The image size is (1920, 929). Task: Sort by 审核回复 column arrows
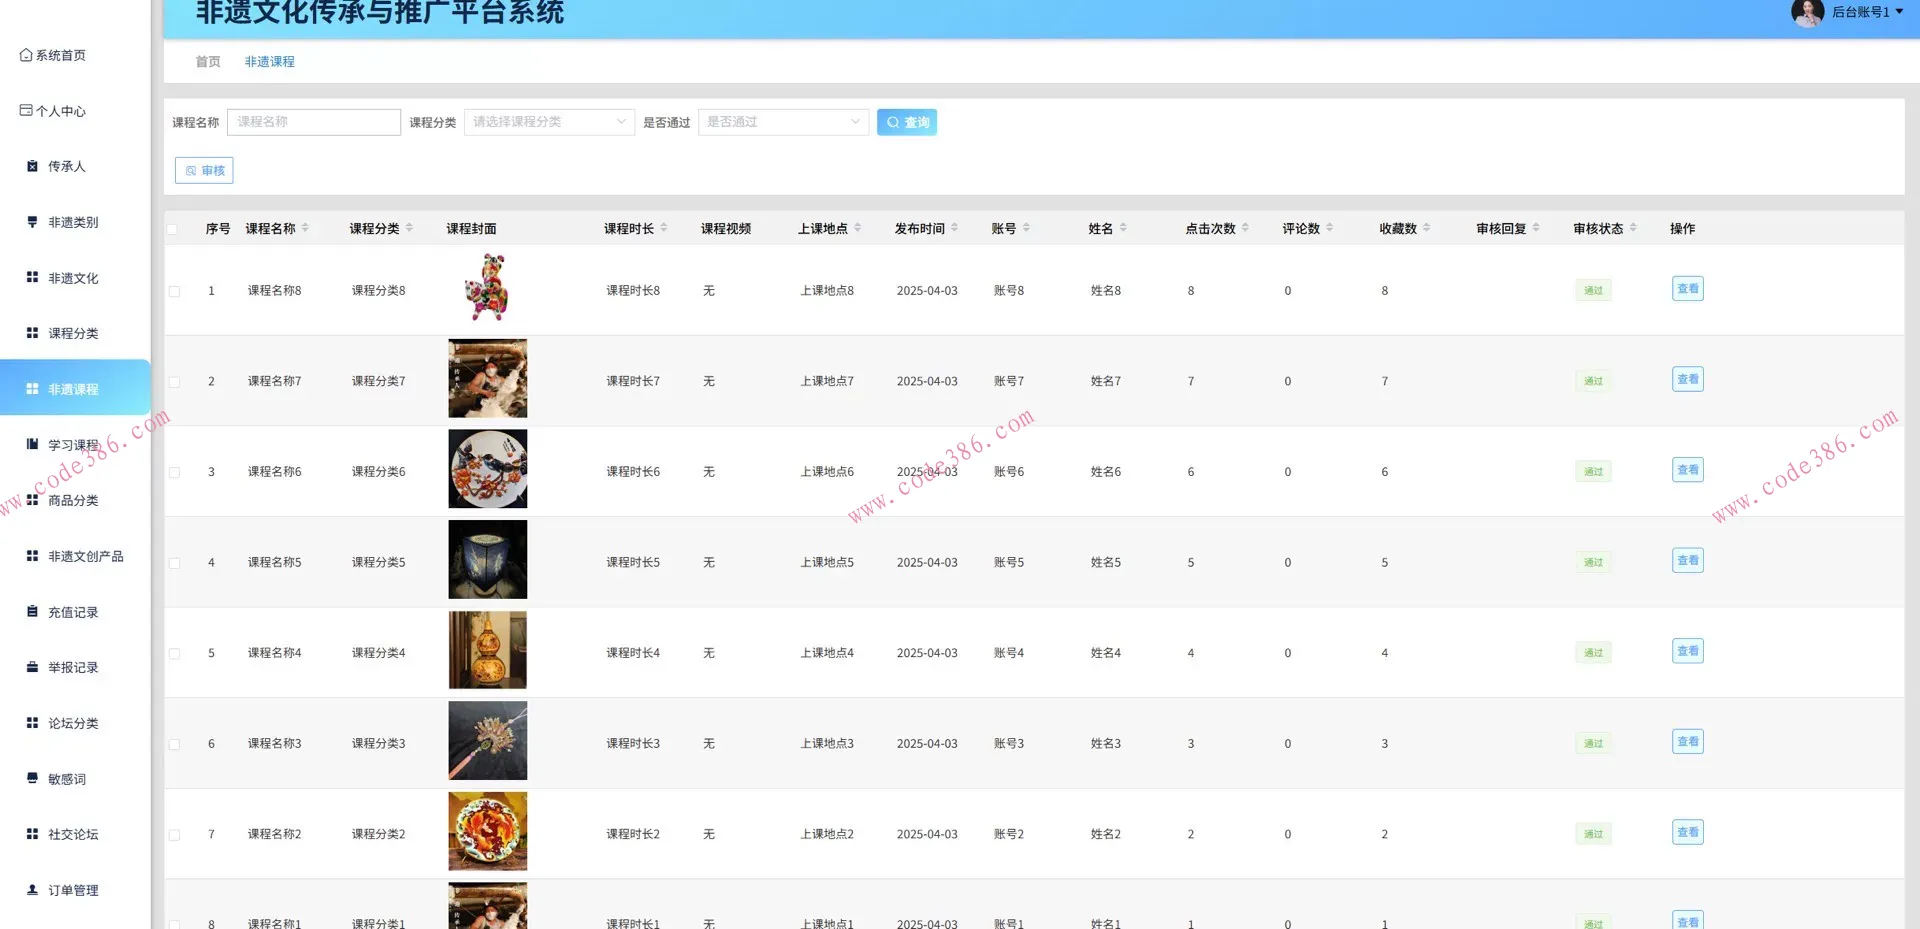(x=1536, y=228)
